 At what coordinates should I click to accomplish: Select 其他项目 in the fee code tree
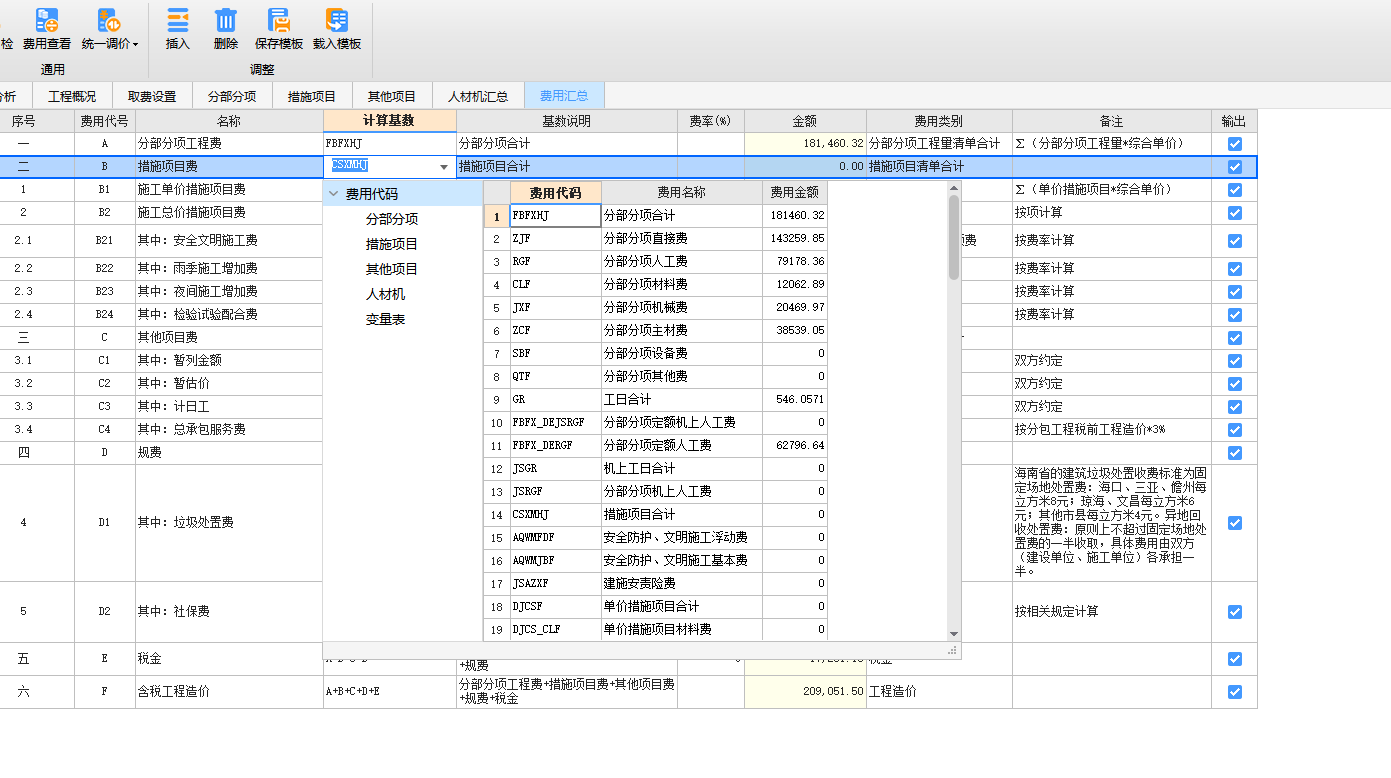392,269
